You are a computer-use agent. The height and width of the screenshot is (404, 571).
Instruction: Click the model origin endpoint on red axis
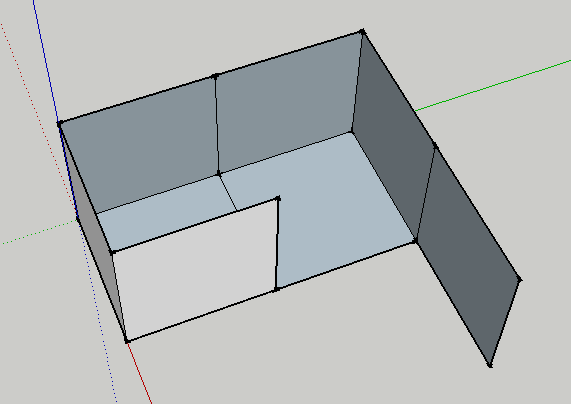tap(126, 341)
